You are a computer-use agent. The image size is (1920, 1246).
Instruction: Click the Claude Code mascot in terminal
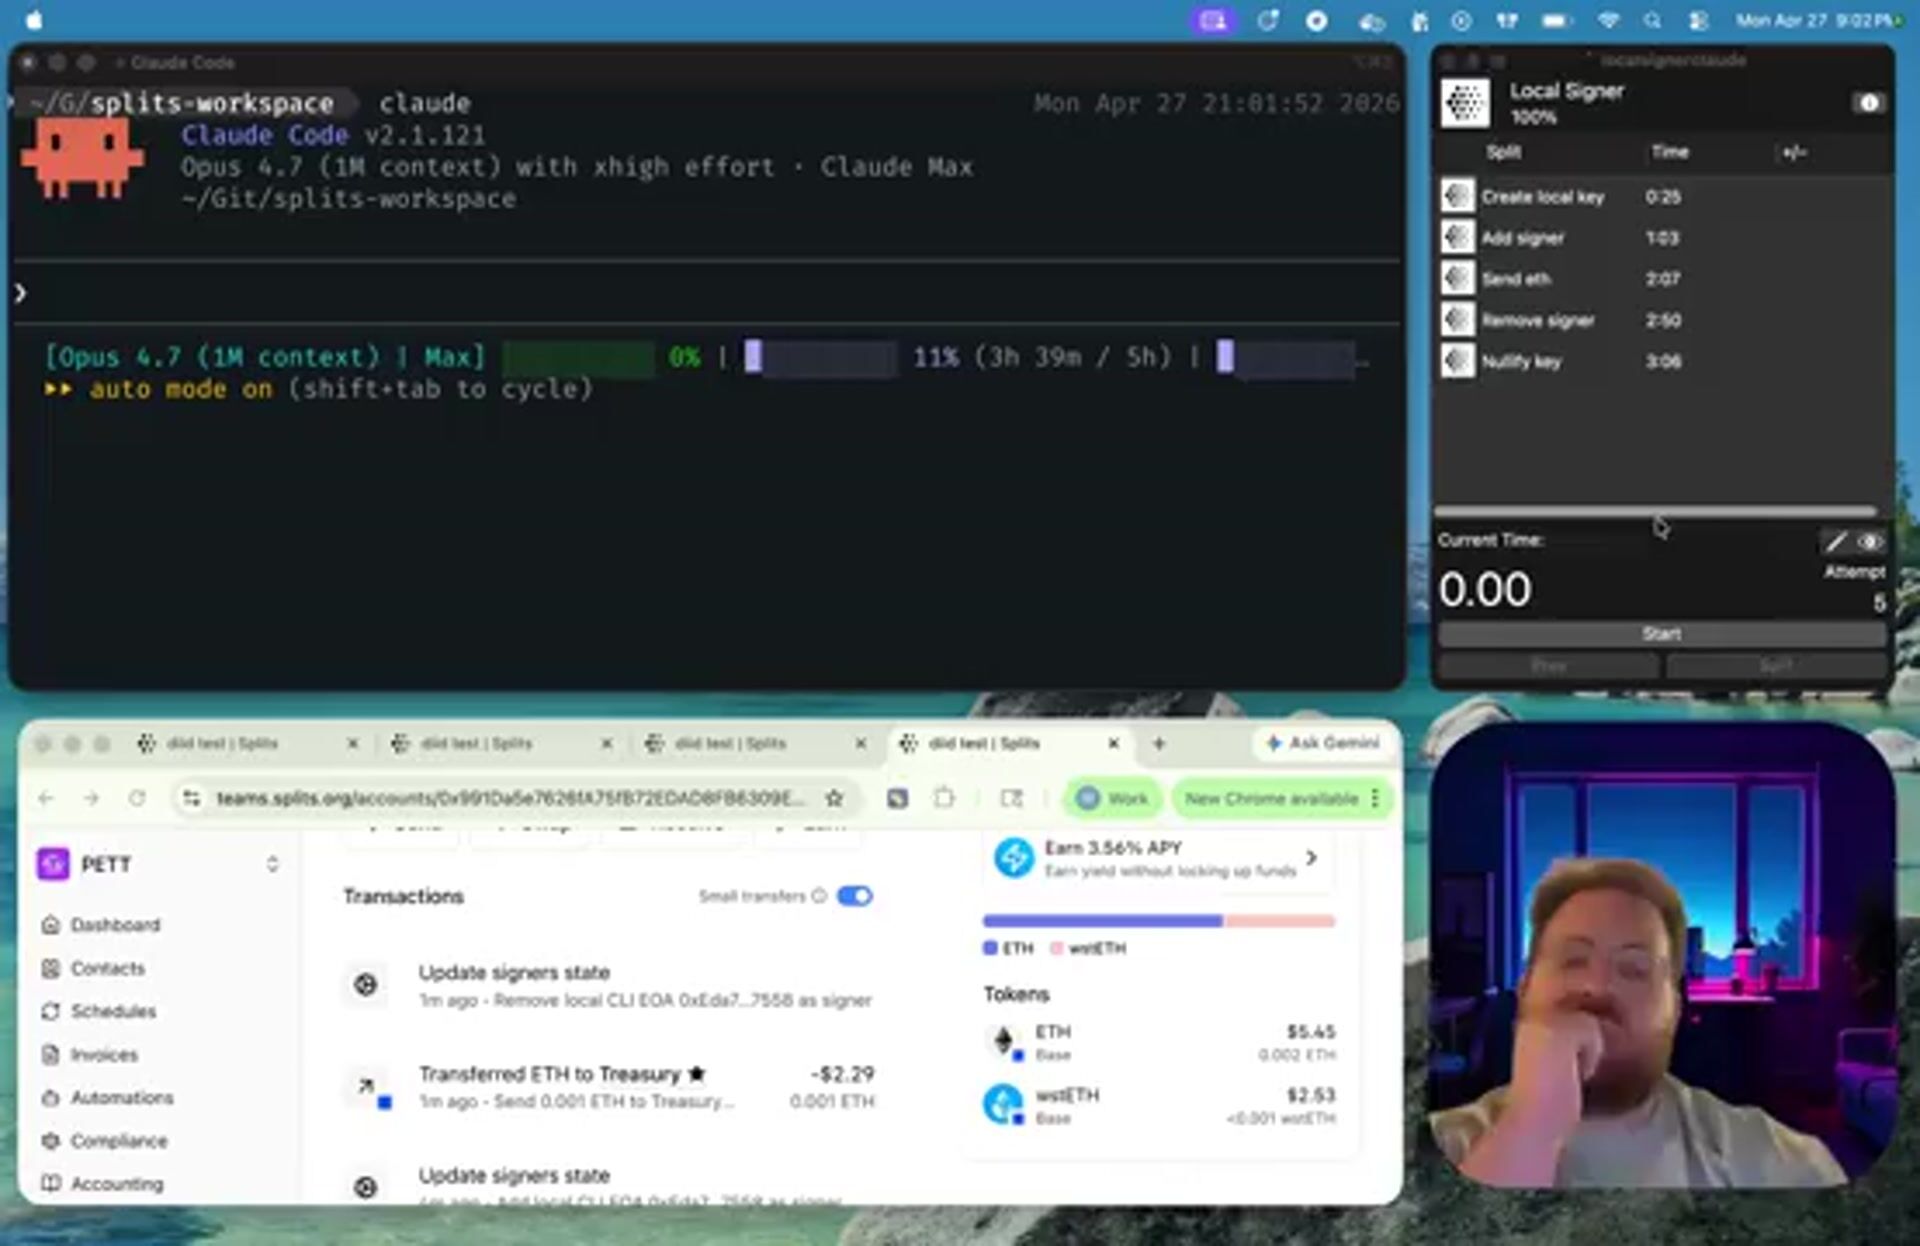(82, 156)
